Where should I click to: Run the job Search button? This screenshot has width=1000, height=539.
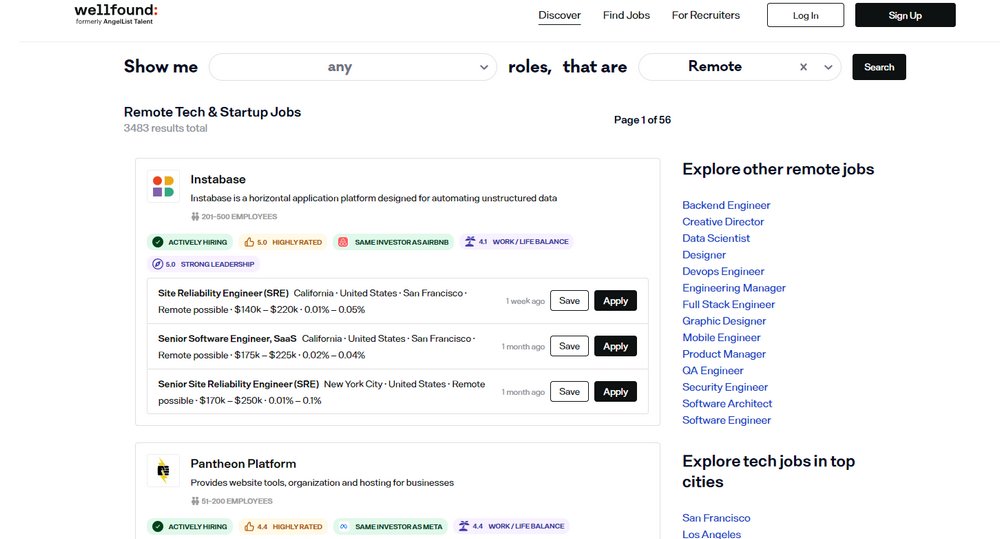click(879, 67)
